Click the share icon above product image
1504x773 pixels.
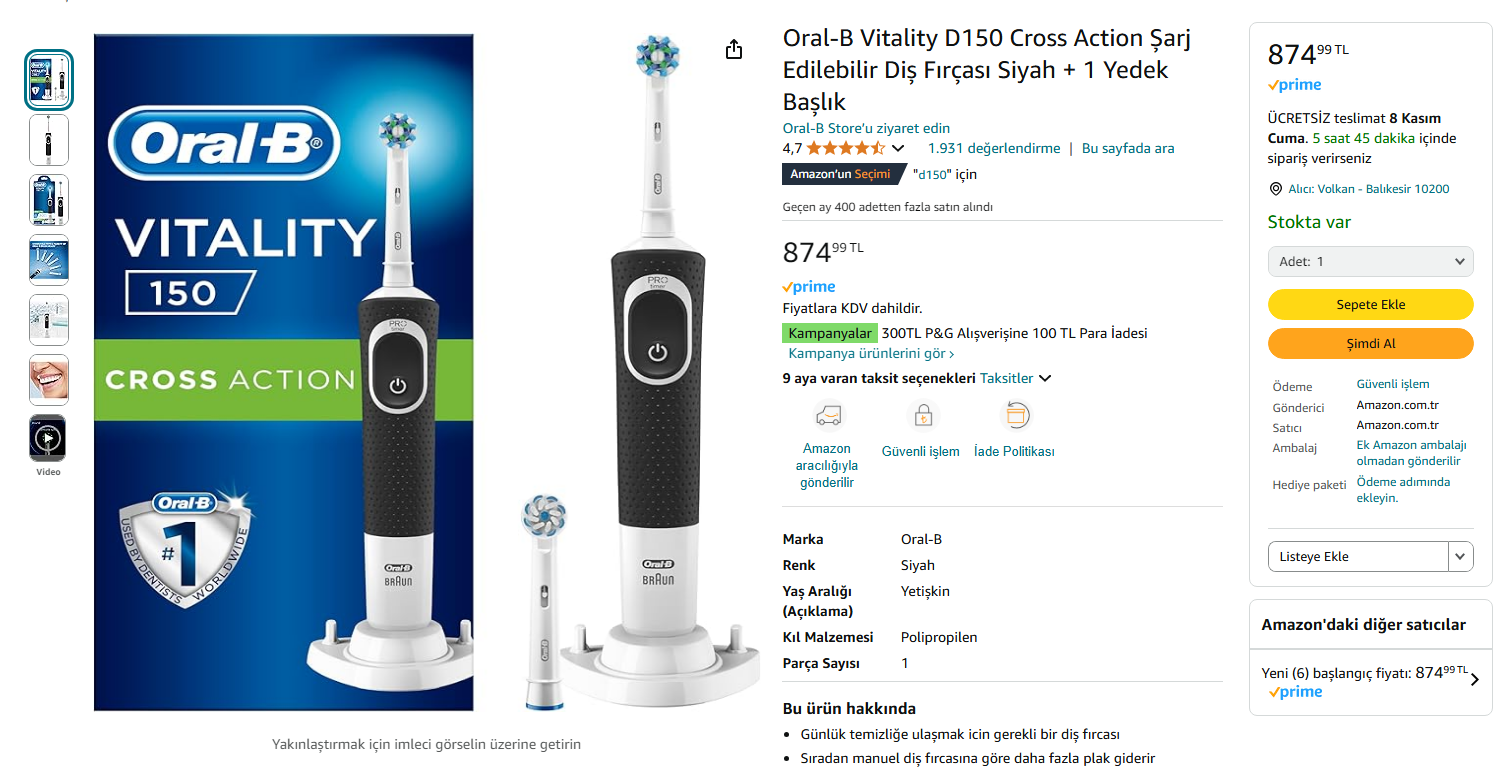pos(734,49)
